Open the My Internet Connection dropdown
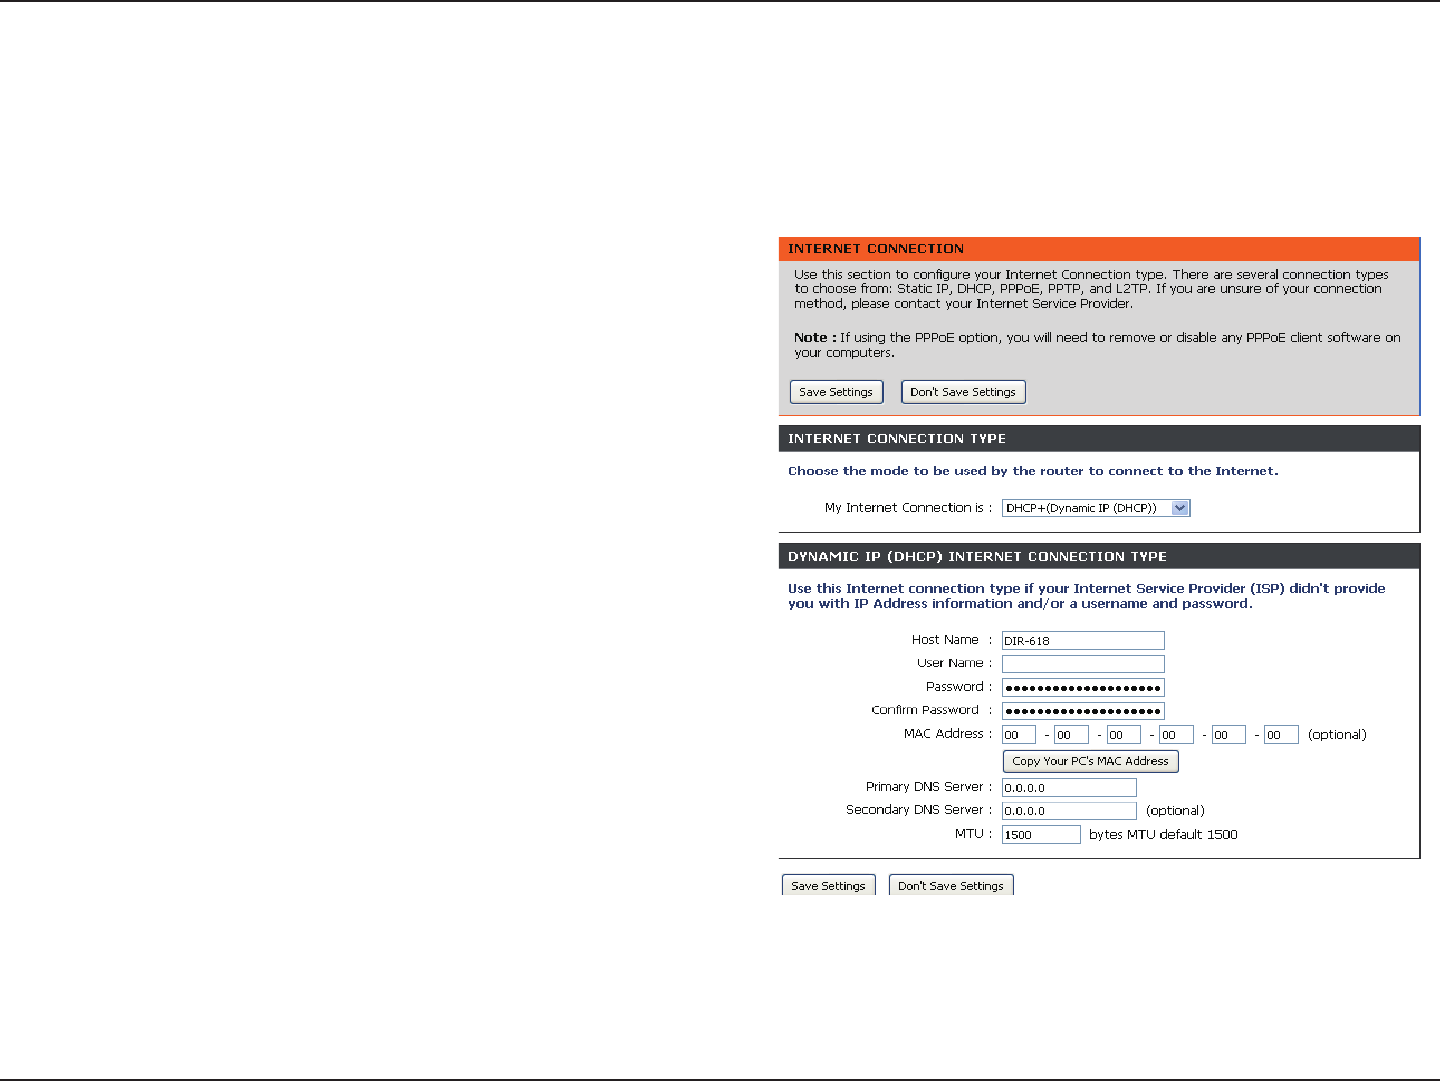The width and height of the screenshot is (1440, 1081). [1096, 508]
